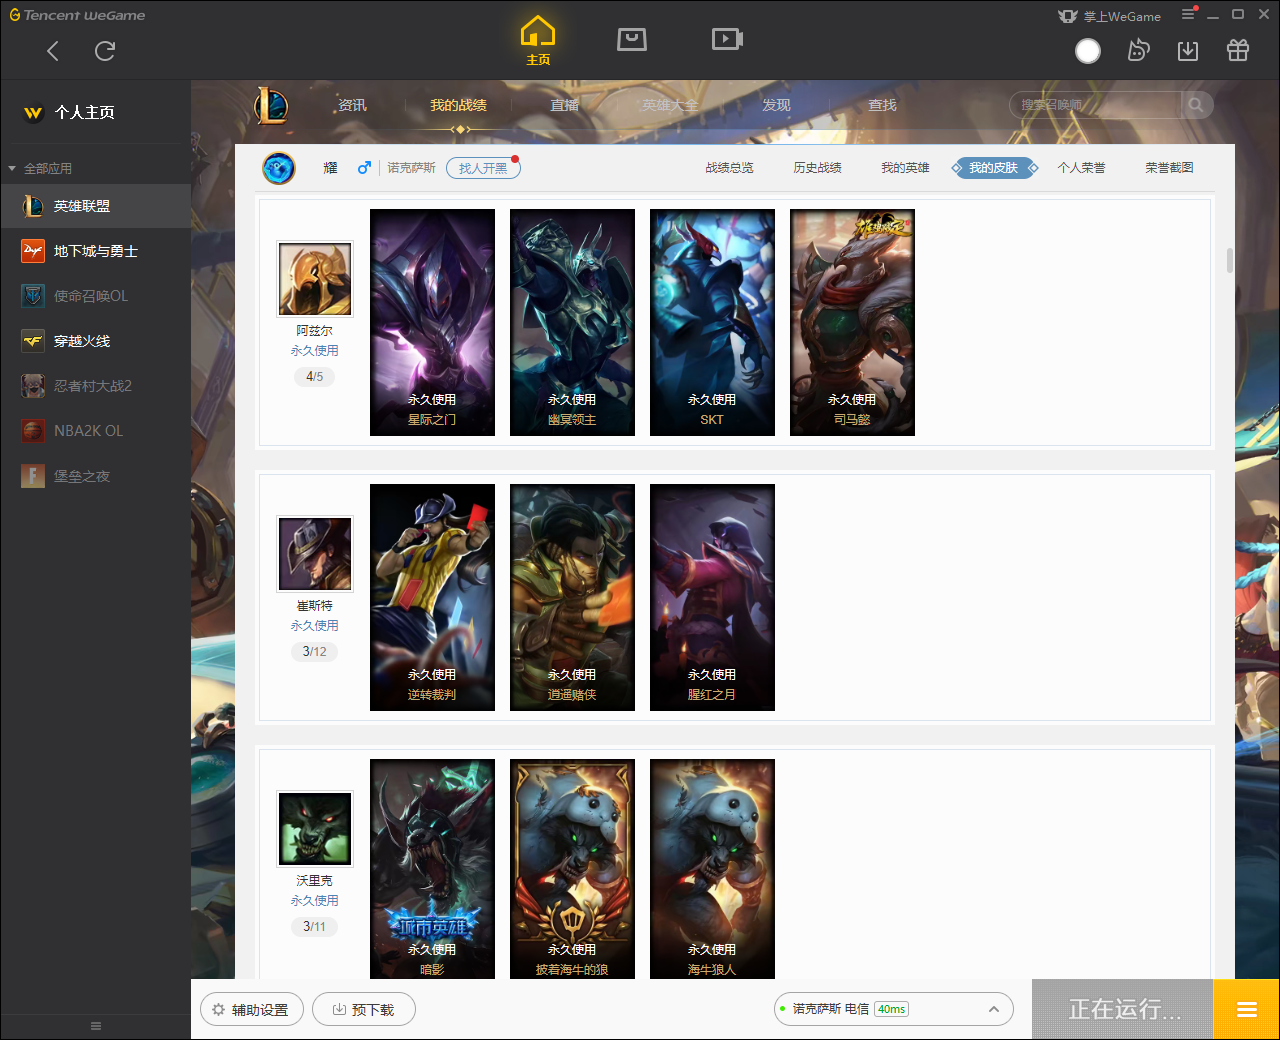The width and height of the screenshot is (1280, 1040).
Task: Refresh the page with the reload icon
Action: tap(105, 51)
